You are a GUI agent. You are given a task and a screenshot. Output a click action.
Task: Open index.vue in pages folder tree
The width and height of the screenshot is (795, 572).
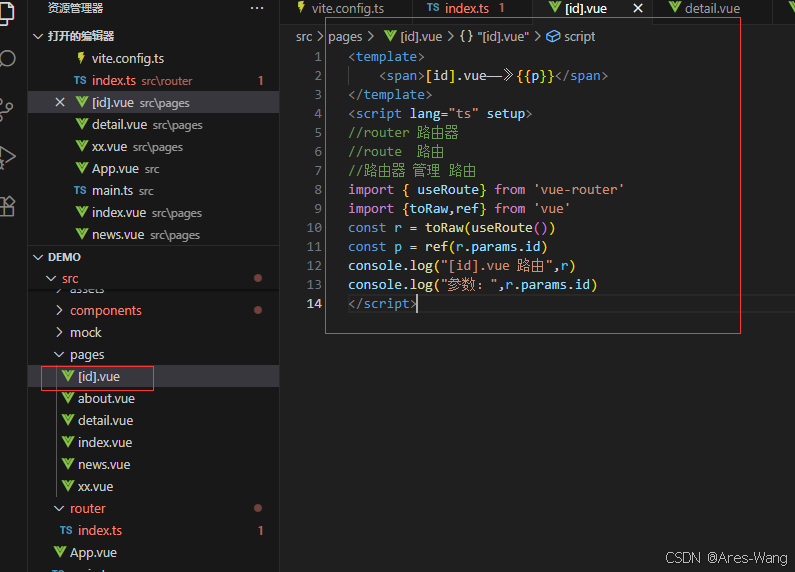click(153, 443)
